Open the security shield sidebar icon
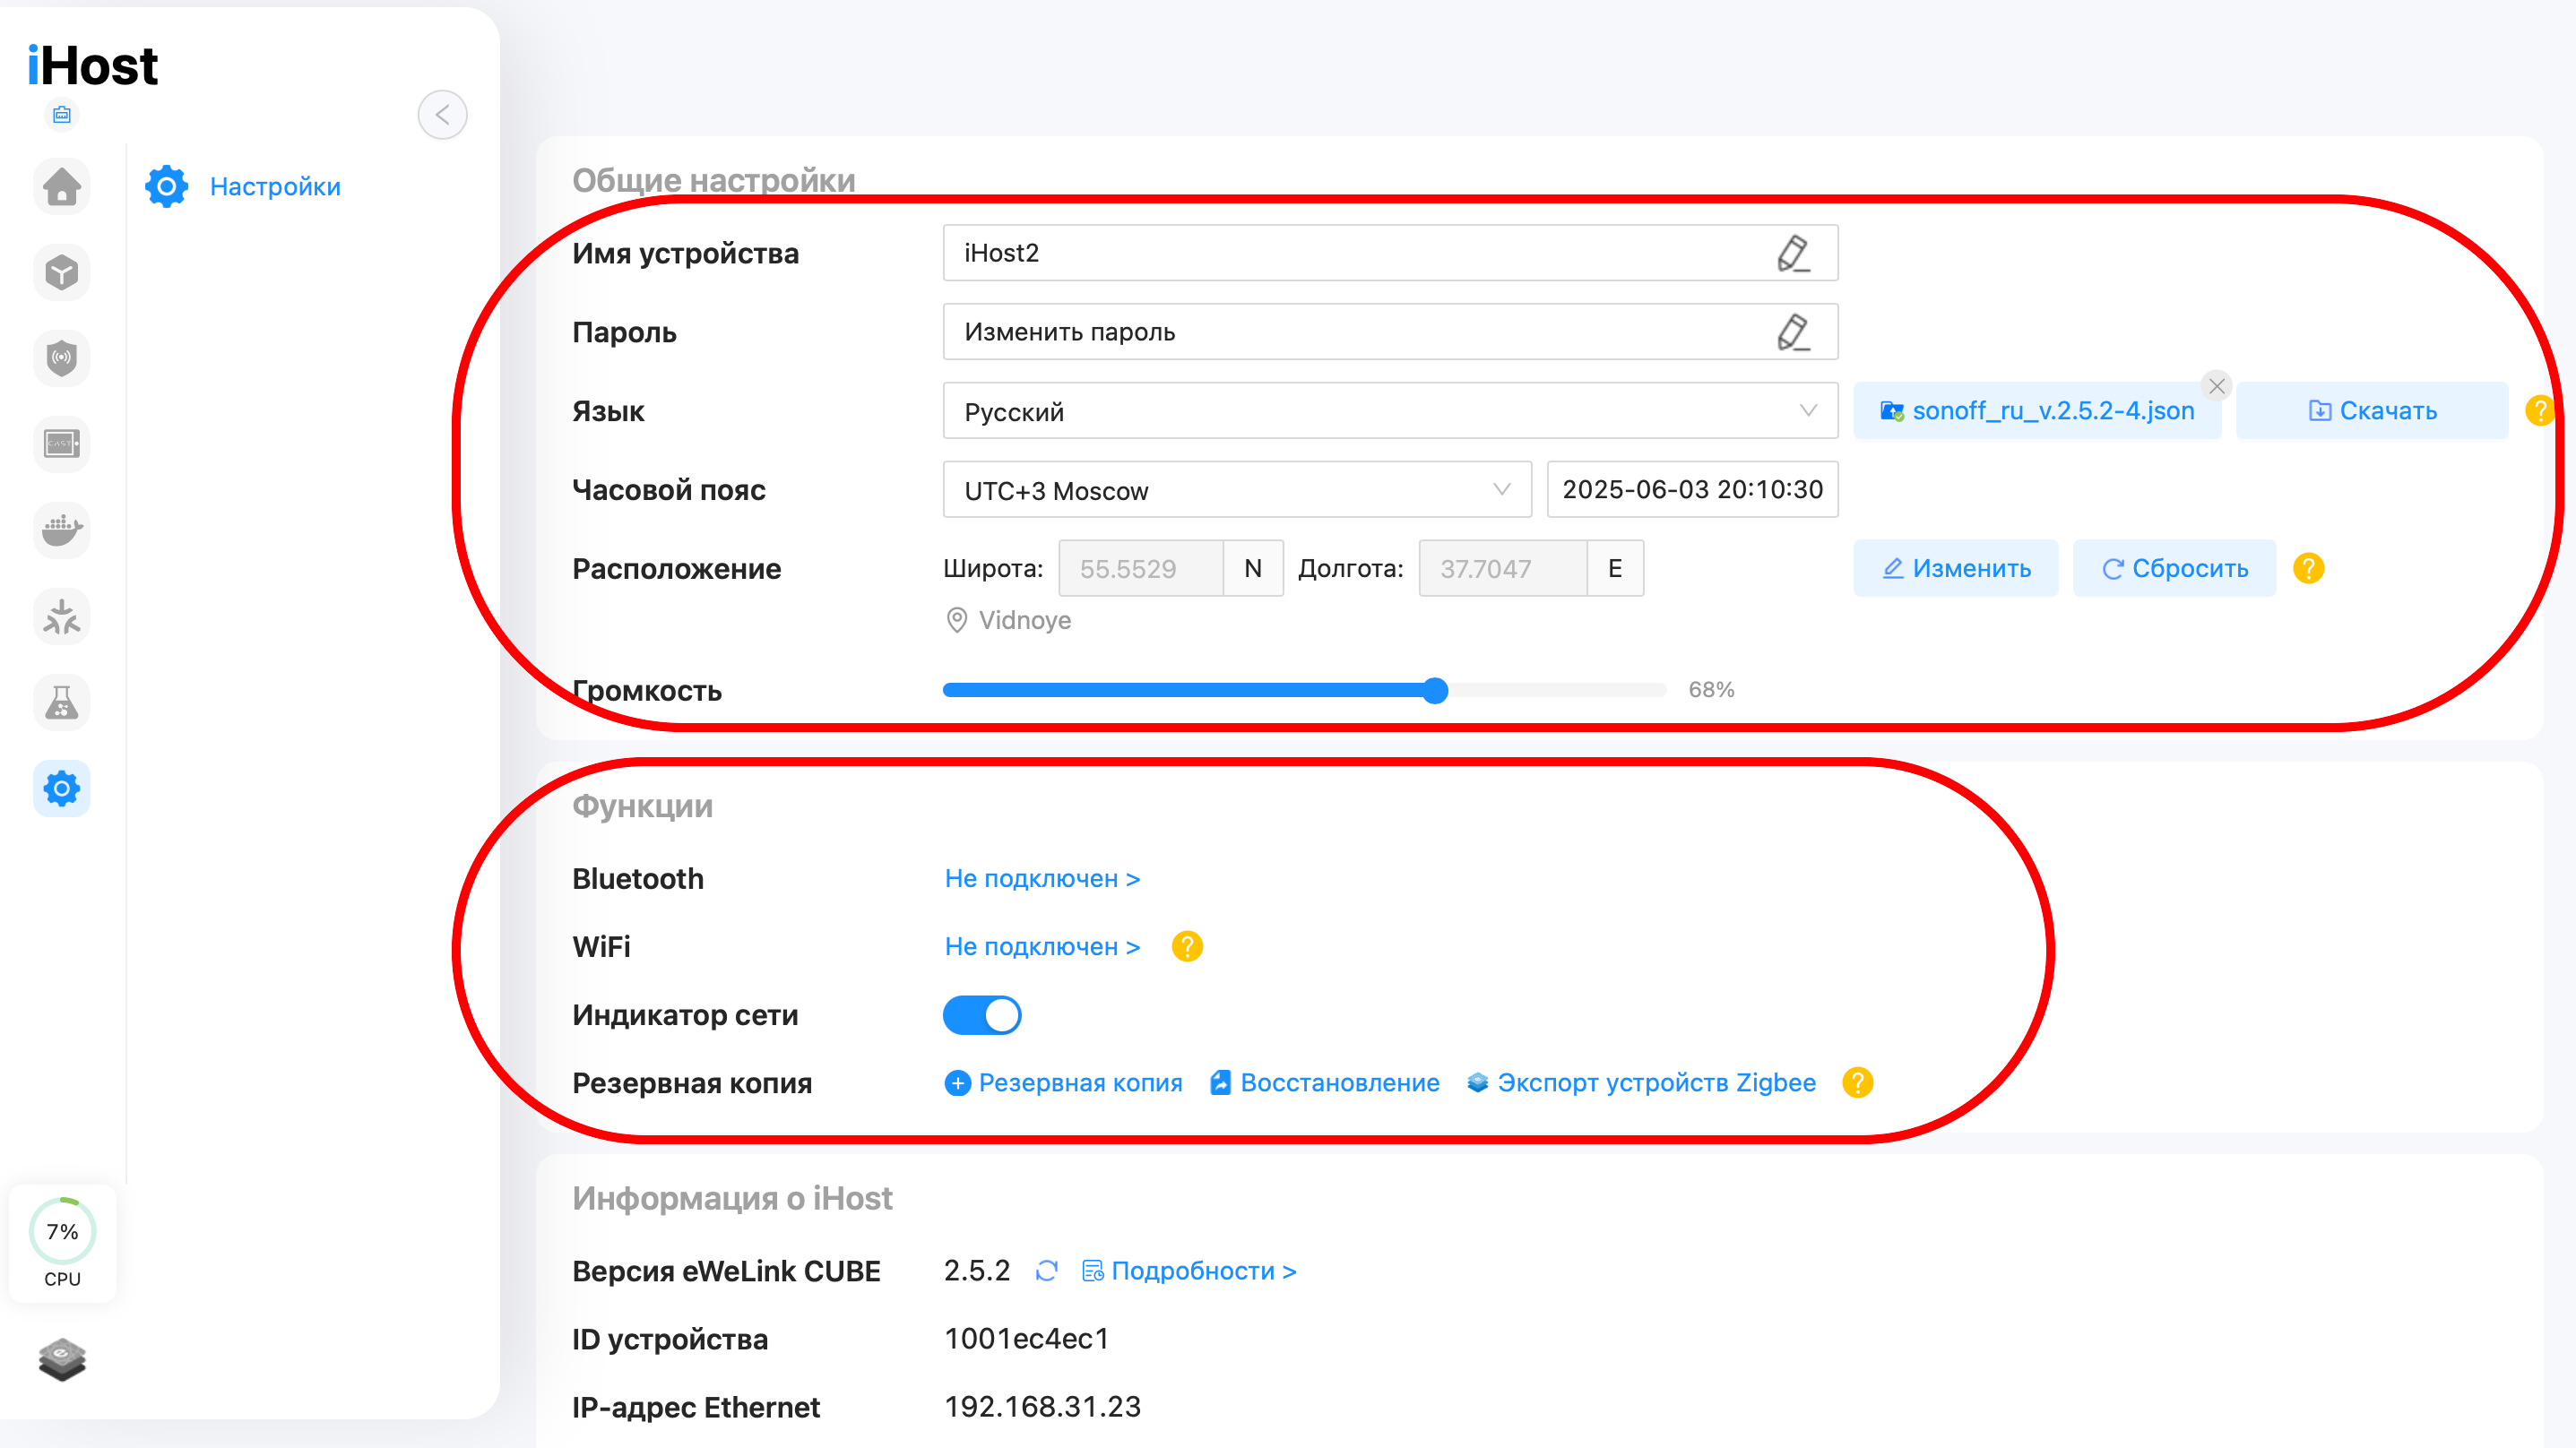 coord(62,358)
